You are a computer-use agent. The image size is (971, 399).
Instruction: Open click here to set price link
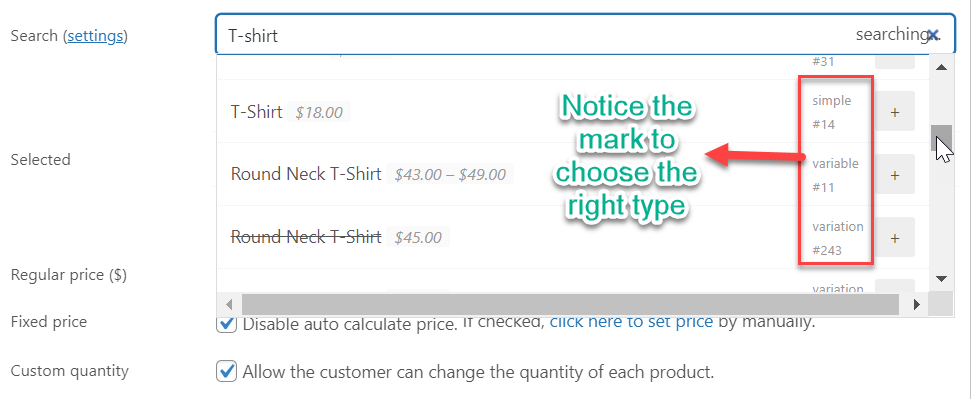pos(631,322)
